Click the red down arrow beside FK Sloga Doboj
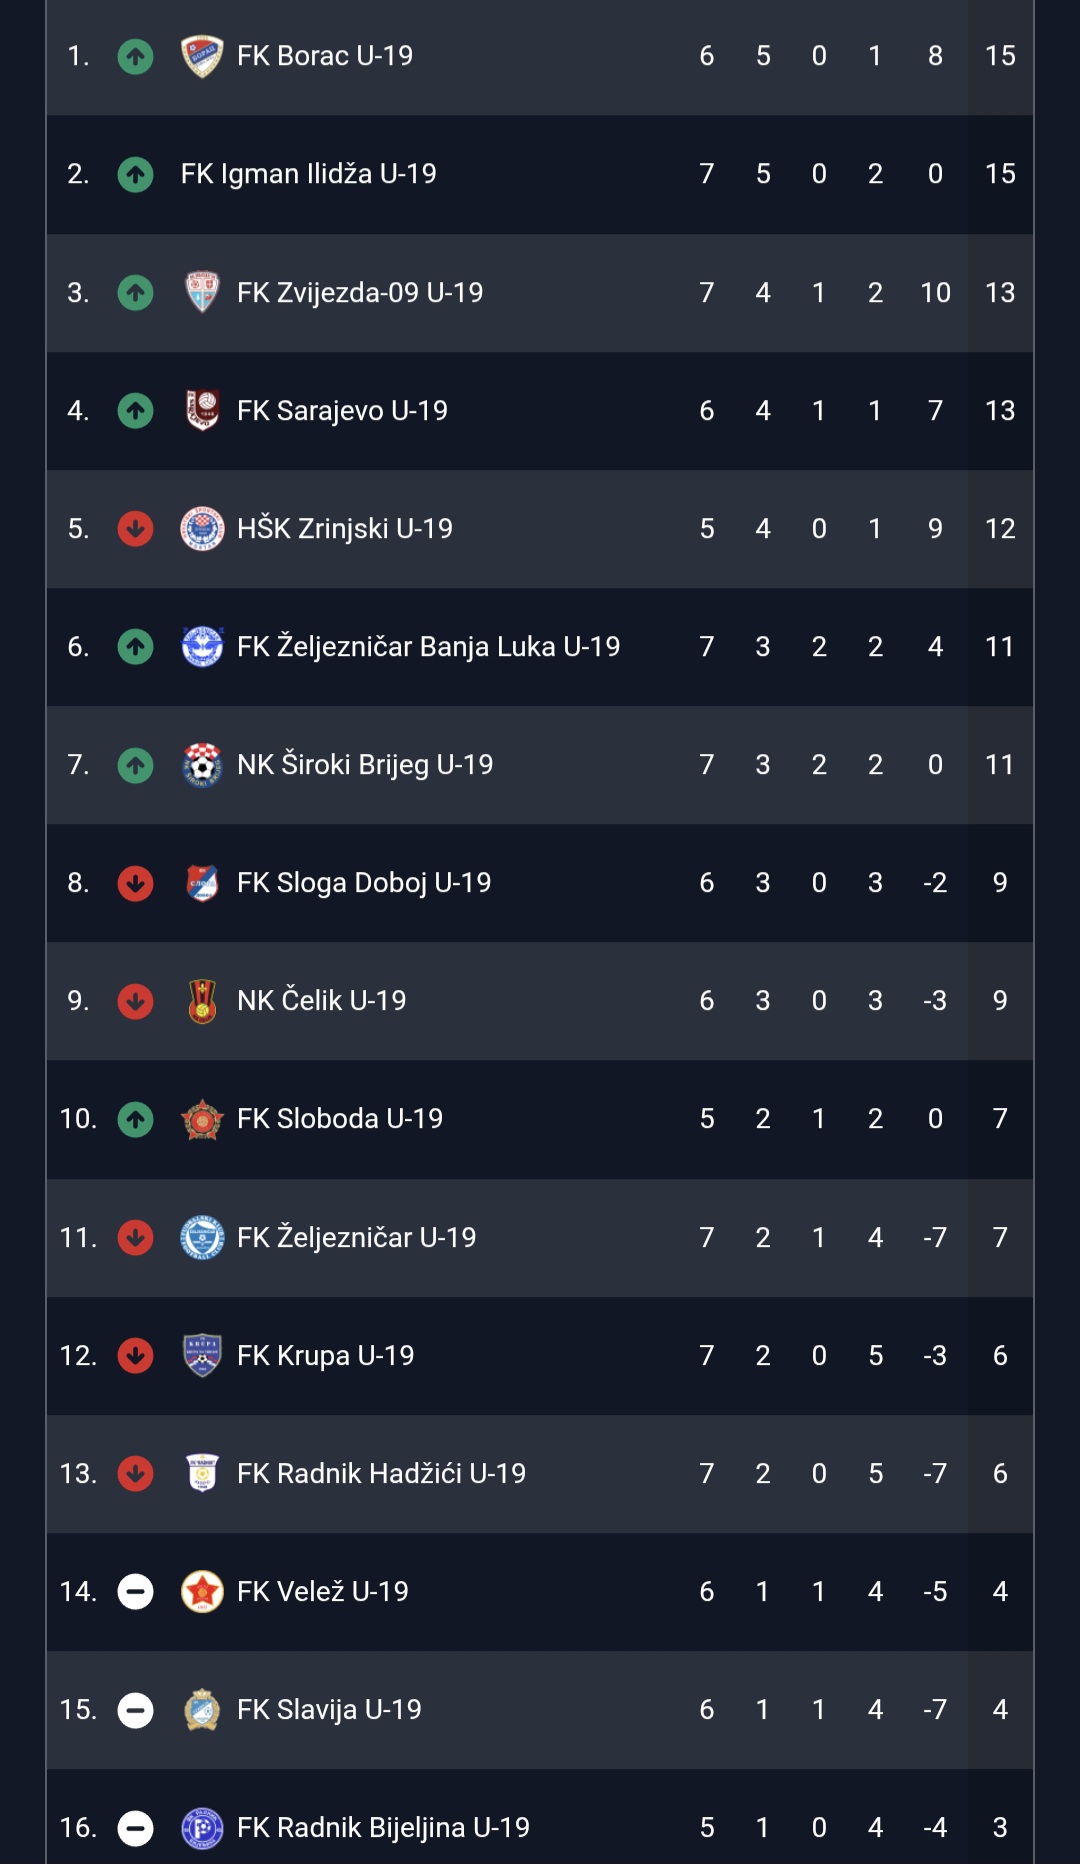The height and width of the screenshot is (1864, 1080). (x=135, y=883)
